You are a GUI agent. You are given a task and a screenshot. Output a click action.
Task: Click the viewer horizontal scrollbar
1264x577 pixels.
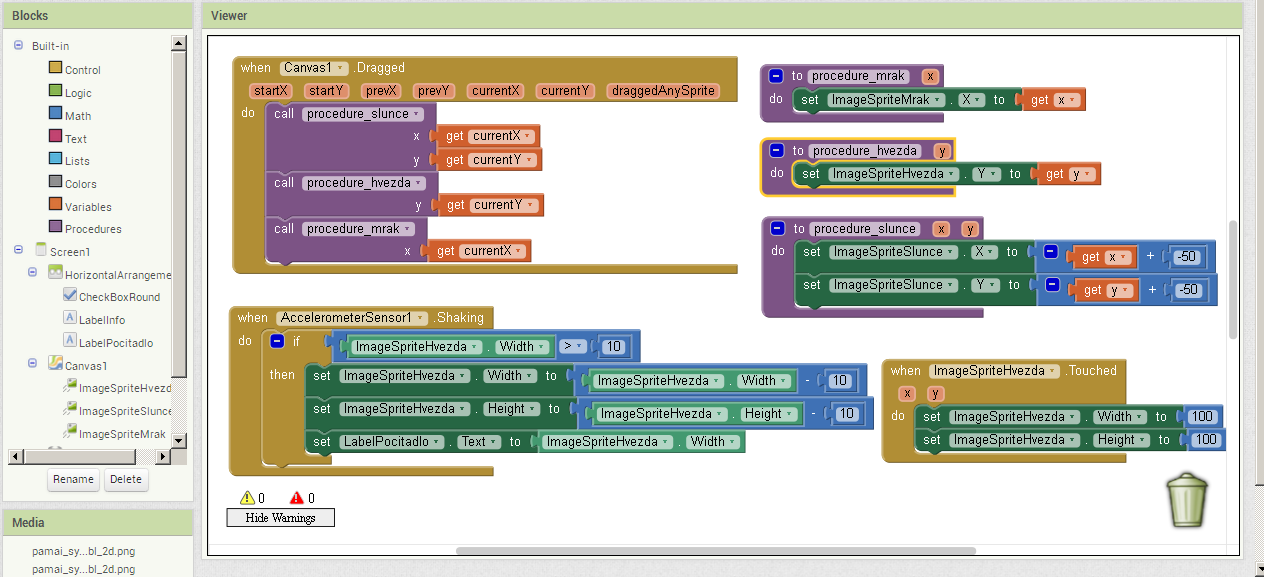(715, 551)
